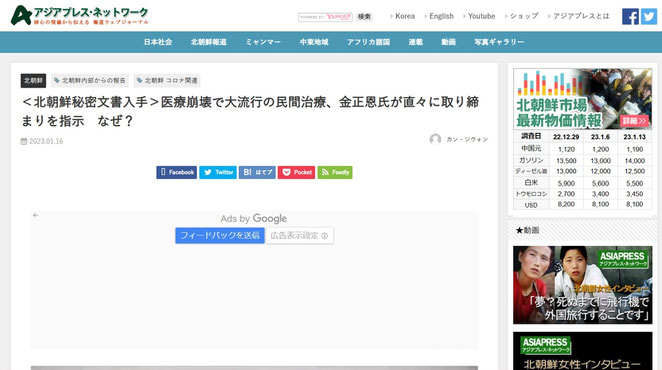
Task: Select the 北朝鮮内部からの報告 tag
Action: click(90, 80)
